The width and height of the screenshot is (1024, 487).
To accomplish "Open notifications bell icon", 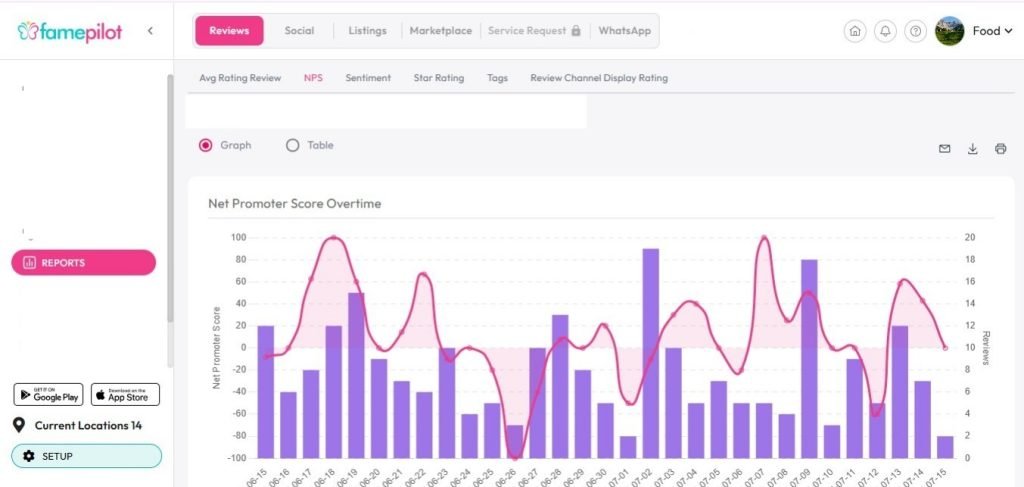I will 885,31.
